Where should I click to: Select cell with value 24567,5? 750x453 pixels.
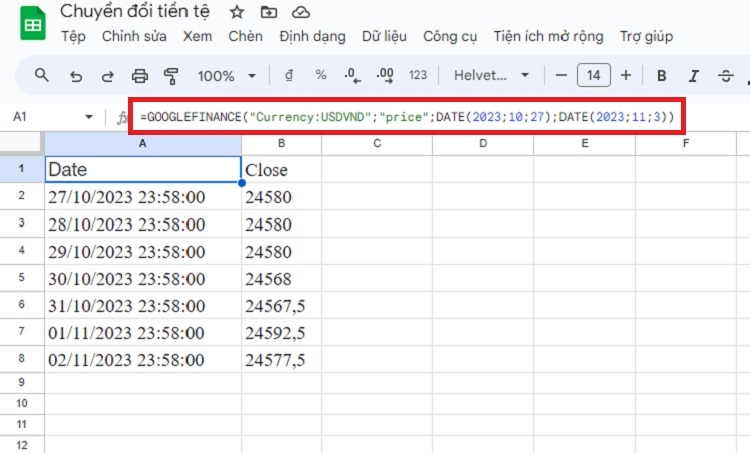281,305
